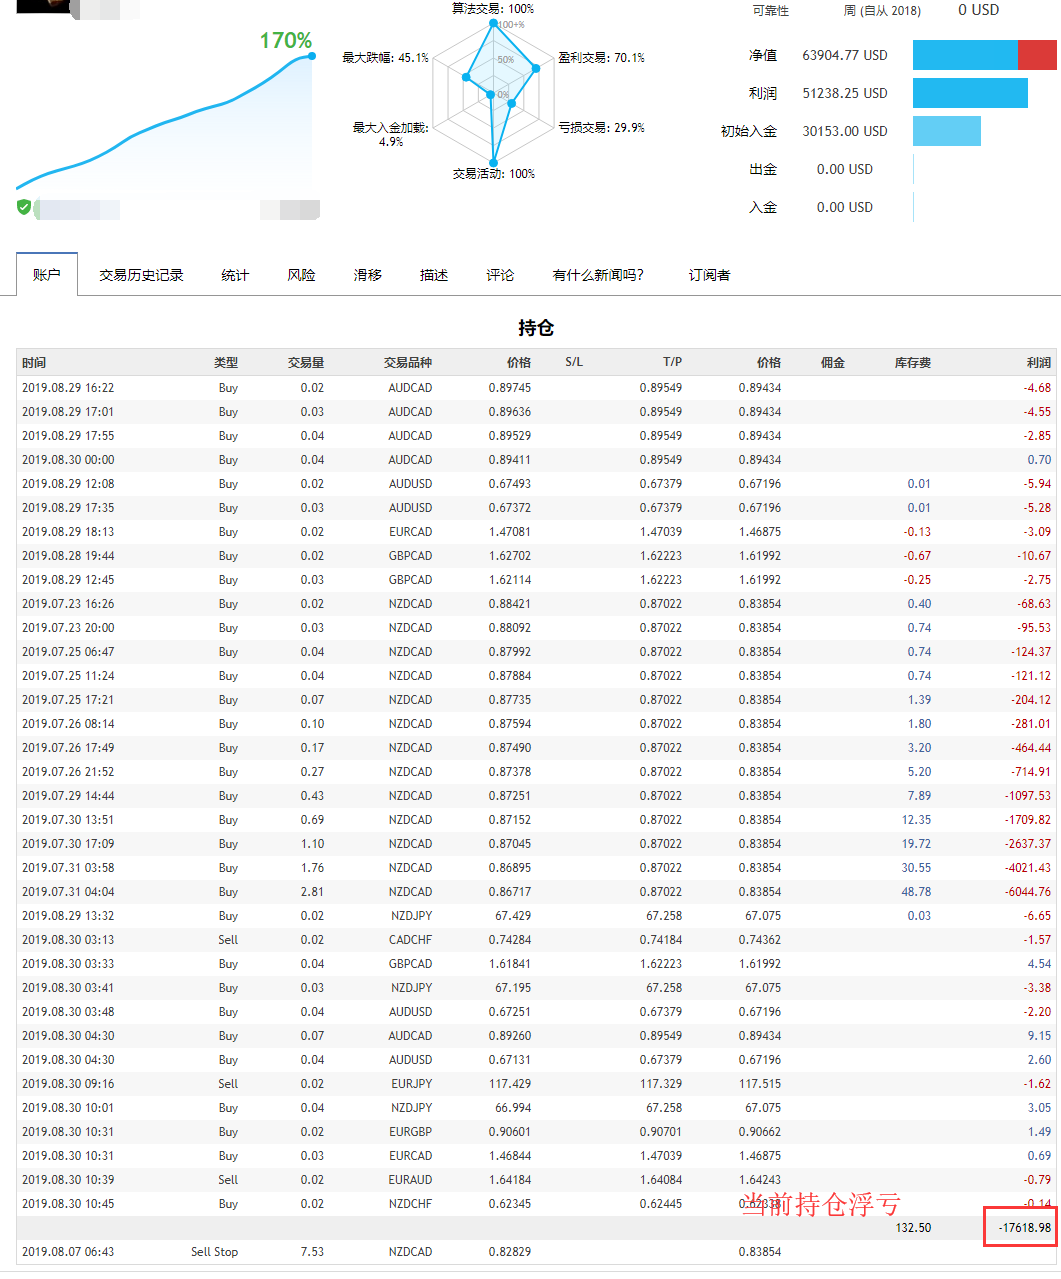Open the 订阅者 tab
1061x1279 pixels.
pyautogui.click(x=709, y=275)
